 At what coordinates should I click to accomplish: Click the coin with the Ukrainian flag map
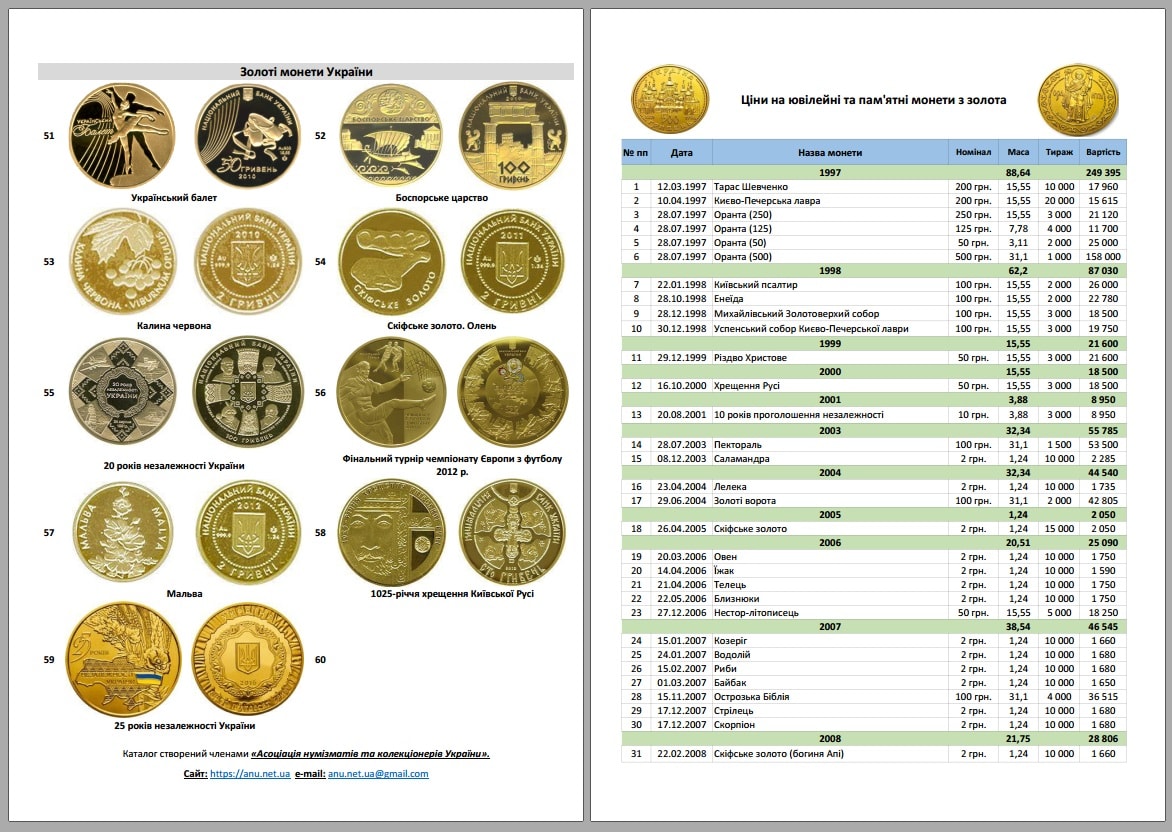[x=122, y=658]
